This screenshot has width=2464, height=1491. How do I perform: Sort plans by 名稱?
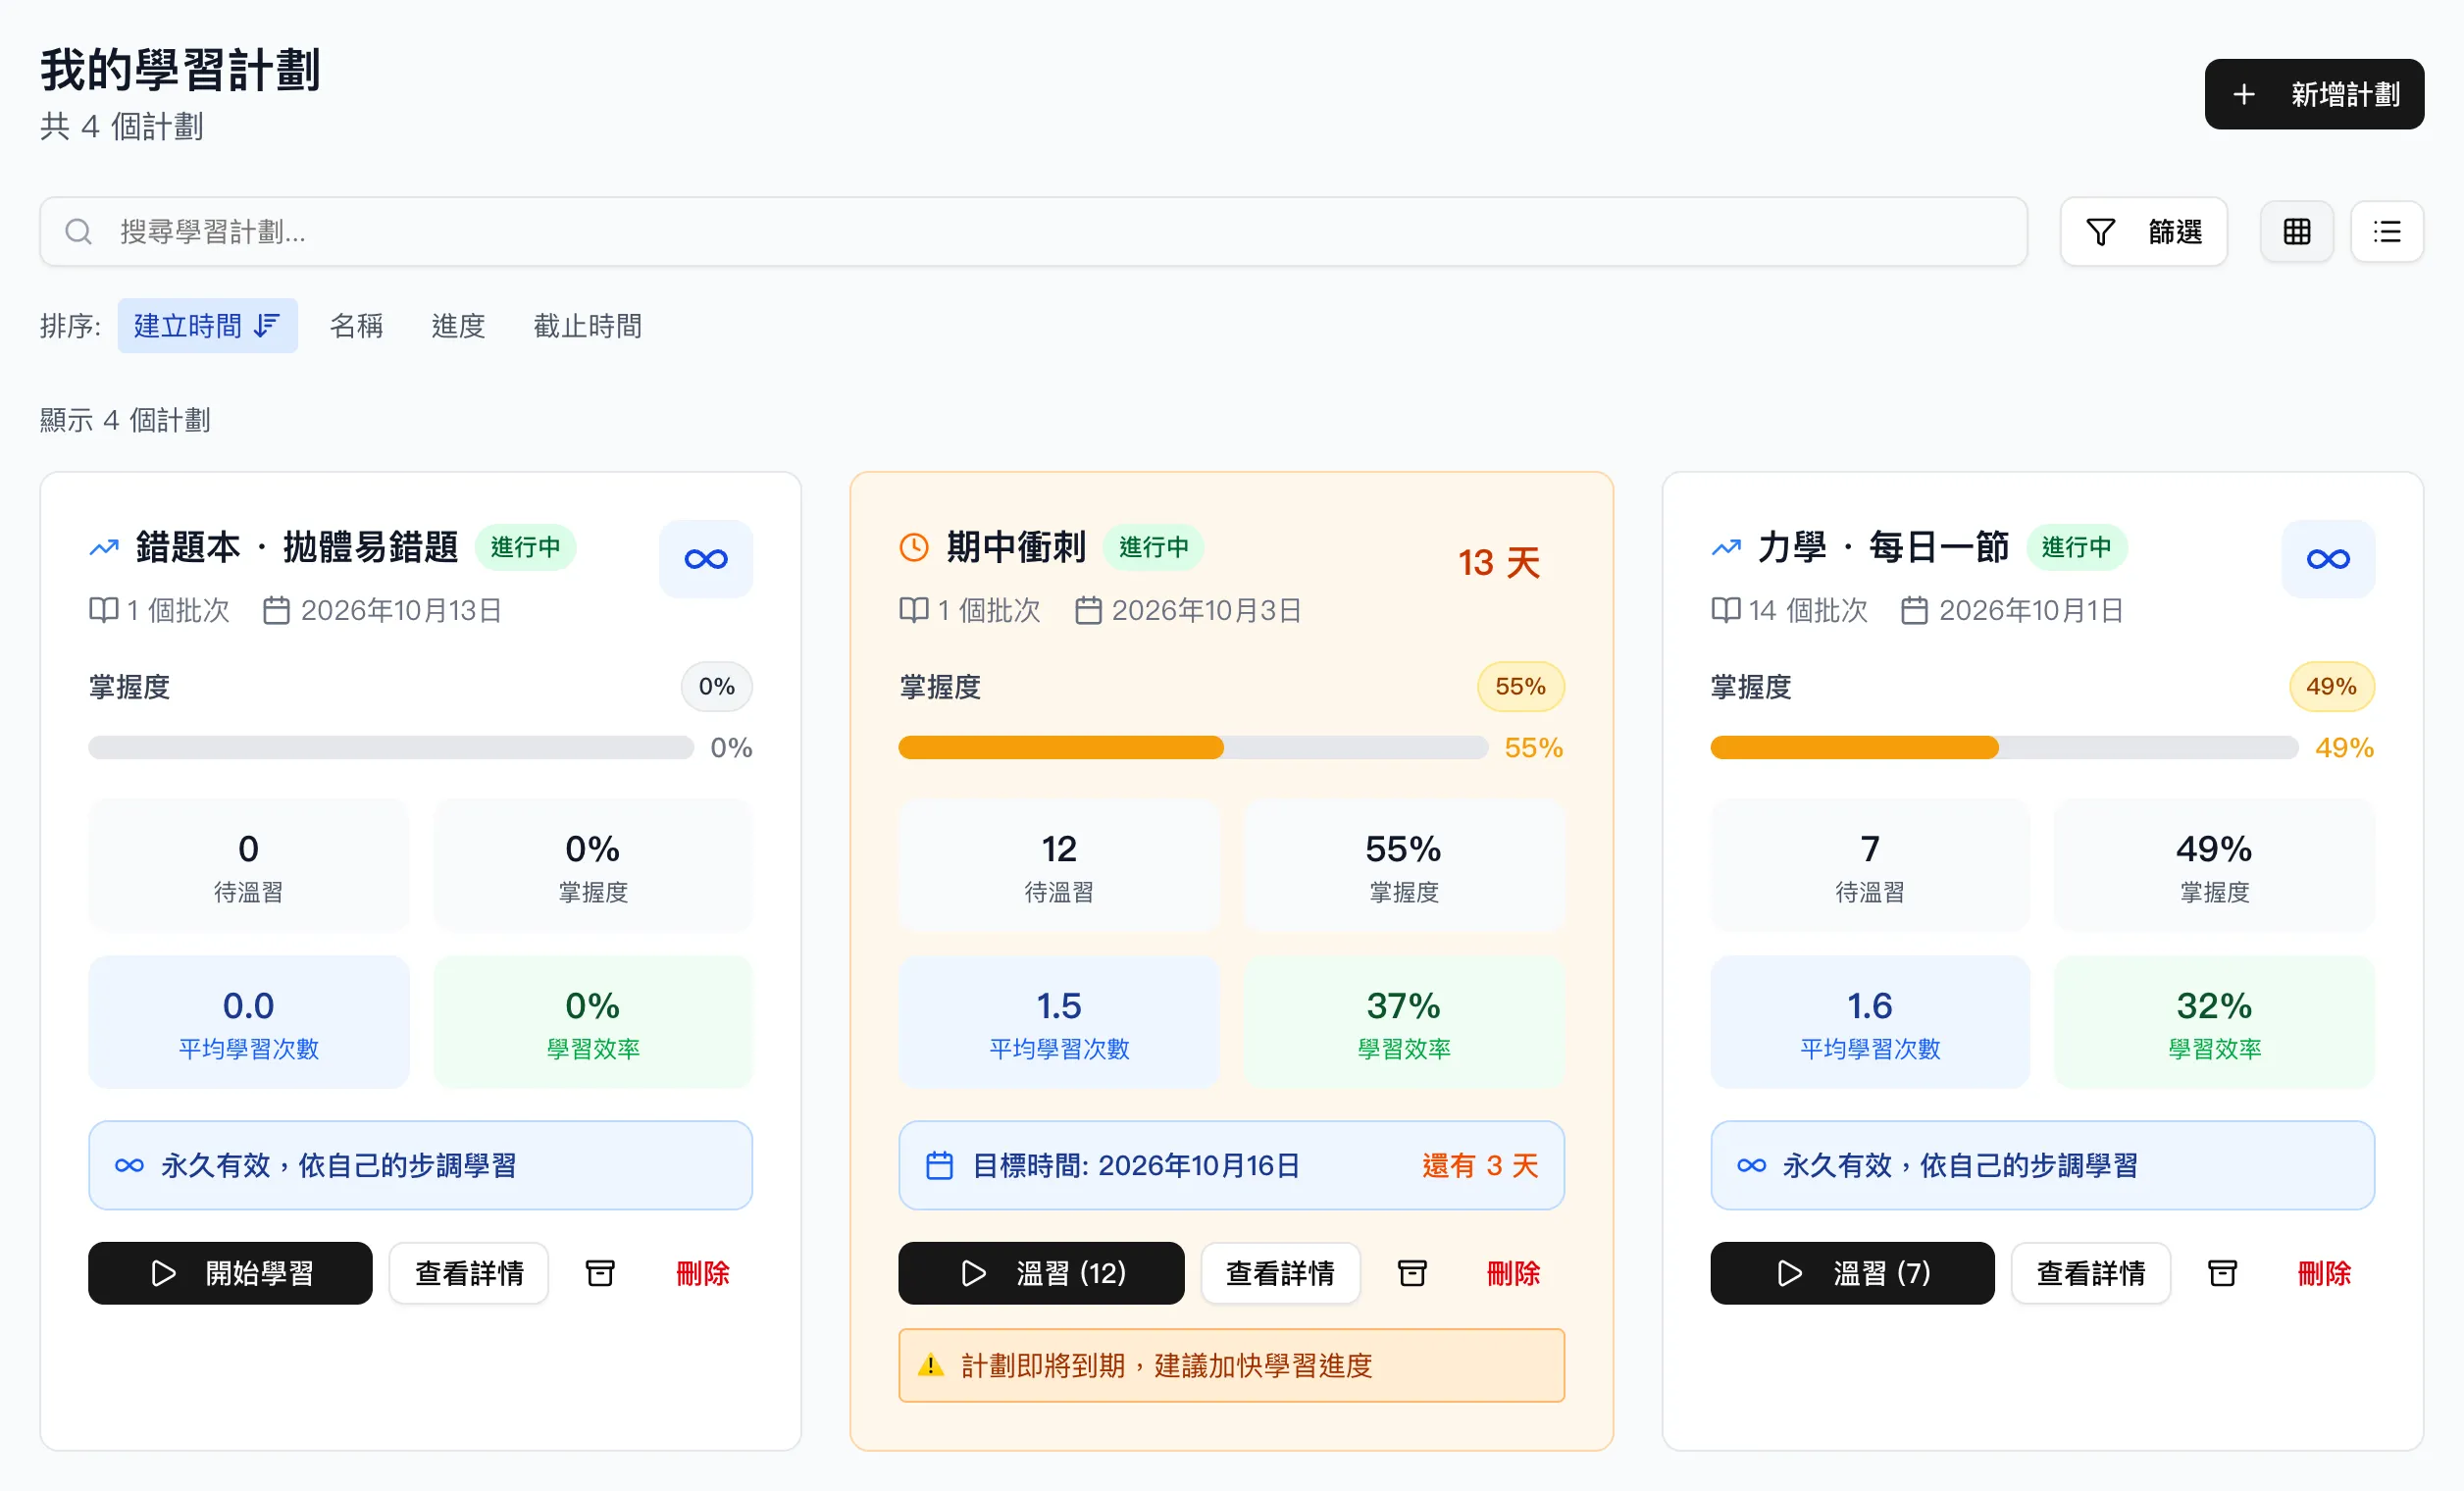click(356, 326)
